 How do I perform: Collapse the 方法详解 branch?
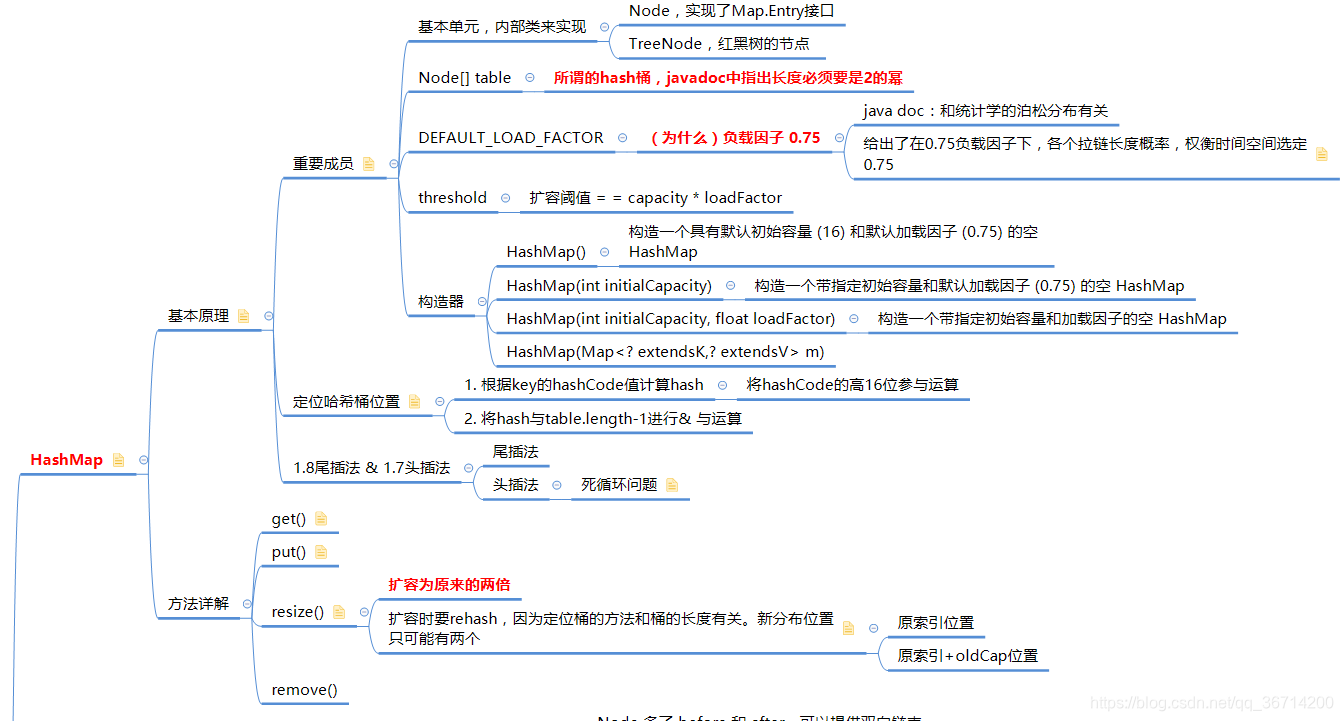click(247, 604)
